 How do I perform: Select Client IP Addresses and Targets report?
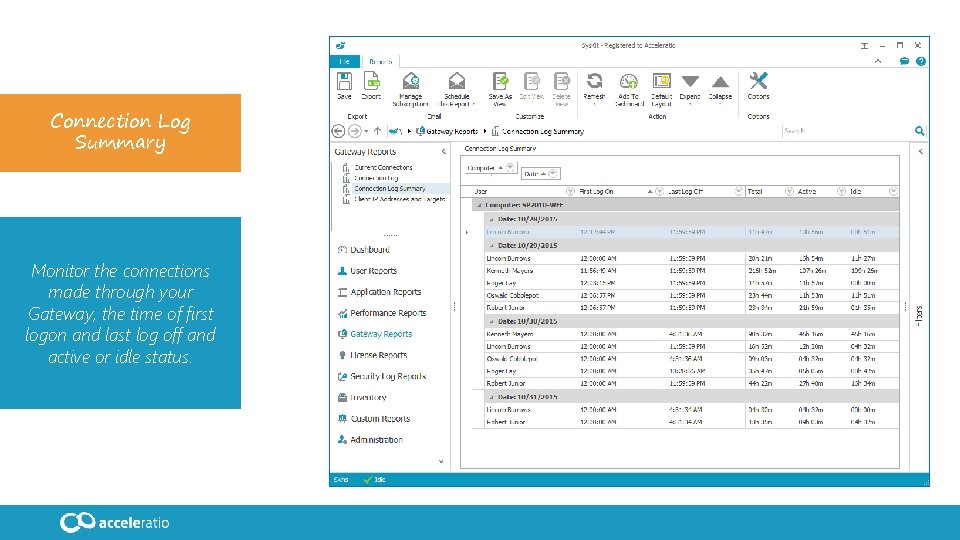tap(399, 200)
